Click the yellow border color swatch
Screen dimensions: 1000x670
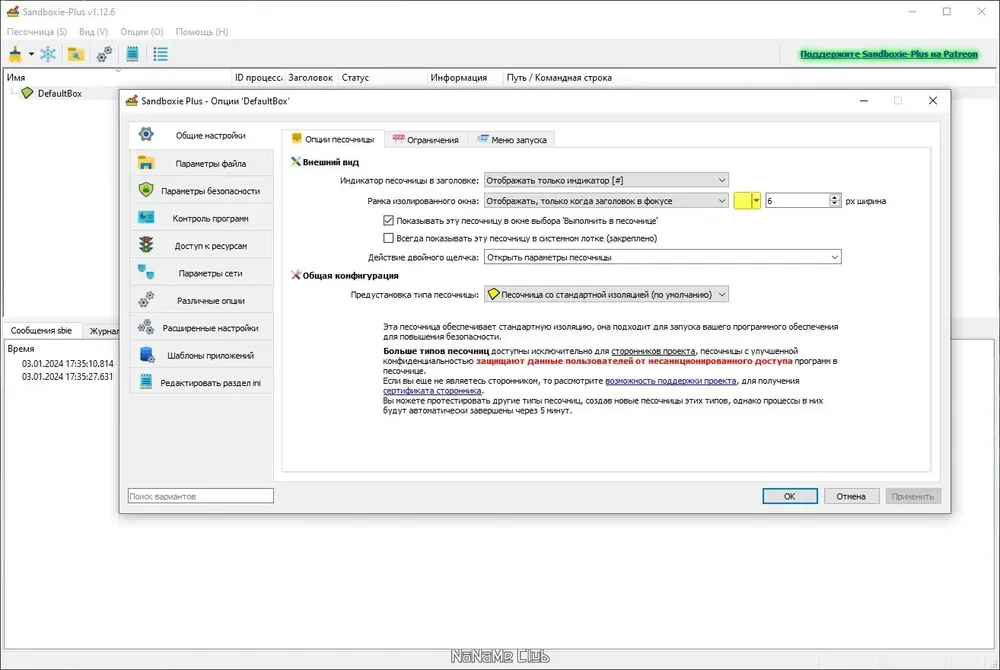(x=742, y=201)
